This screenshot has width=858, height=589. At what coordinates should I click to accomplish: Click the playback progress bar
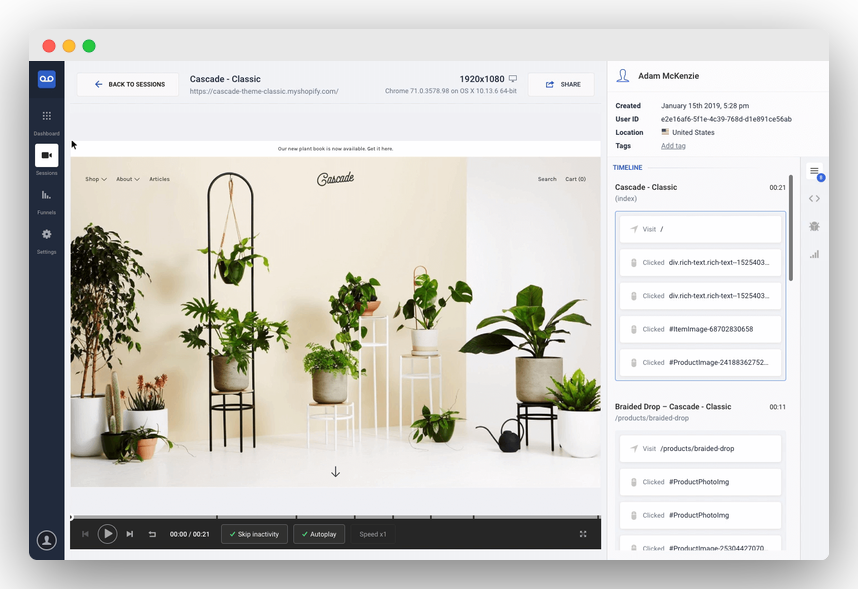point(335,517)
